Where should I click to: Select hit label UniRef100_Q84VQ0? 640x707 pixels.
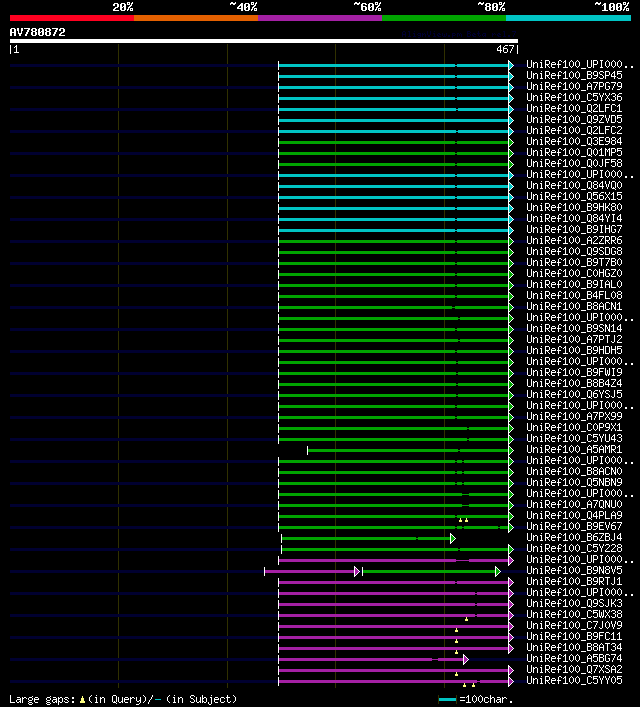tap(574, 185)
